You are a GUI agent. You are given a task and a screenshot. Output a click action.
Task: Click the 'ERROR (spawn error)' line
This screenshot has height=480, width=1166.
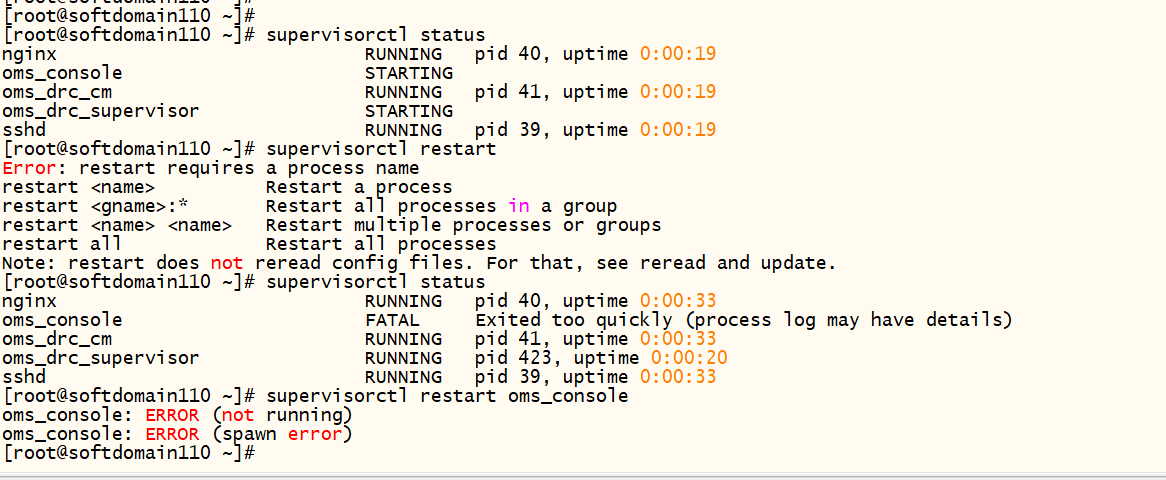[x=176, y=434]
